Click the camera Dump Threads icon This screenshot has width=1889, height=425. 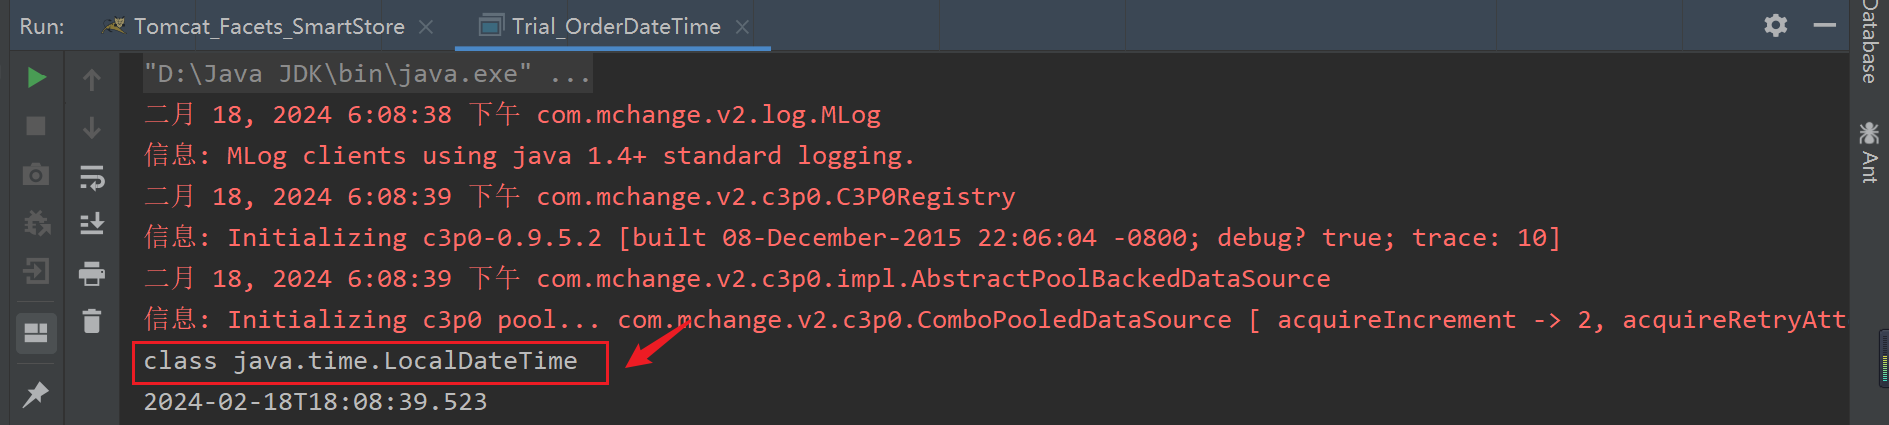[36, 175]
